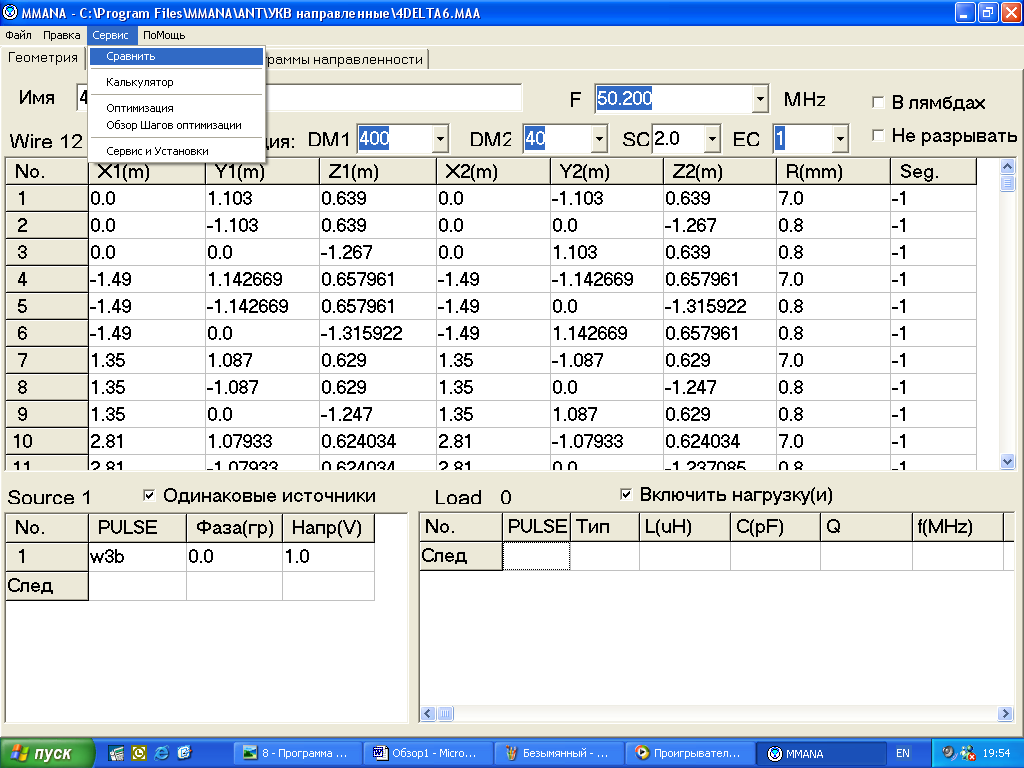Click the load table scroll left arrow
Screen dimensions: 1024x768
tap(428, 714)
